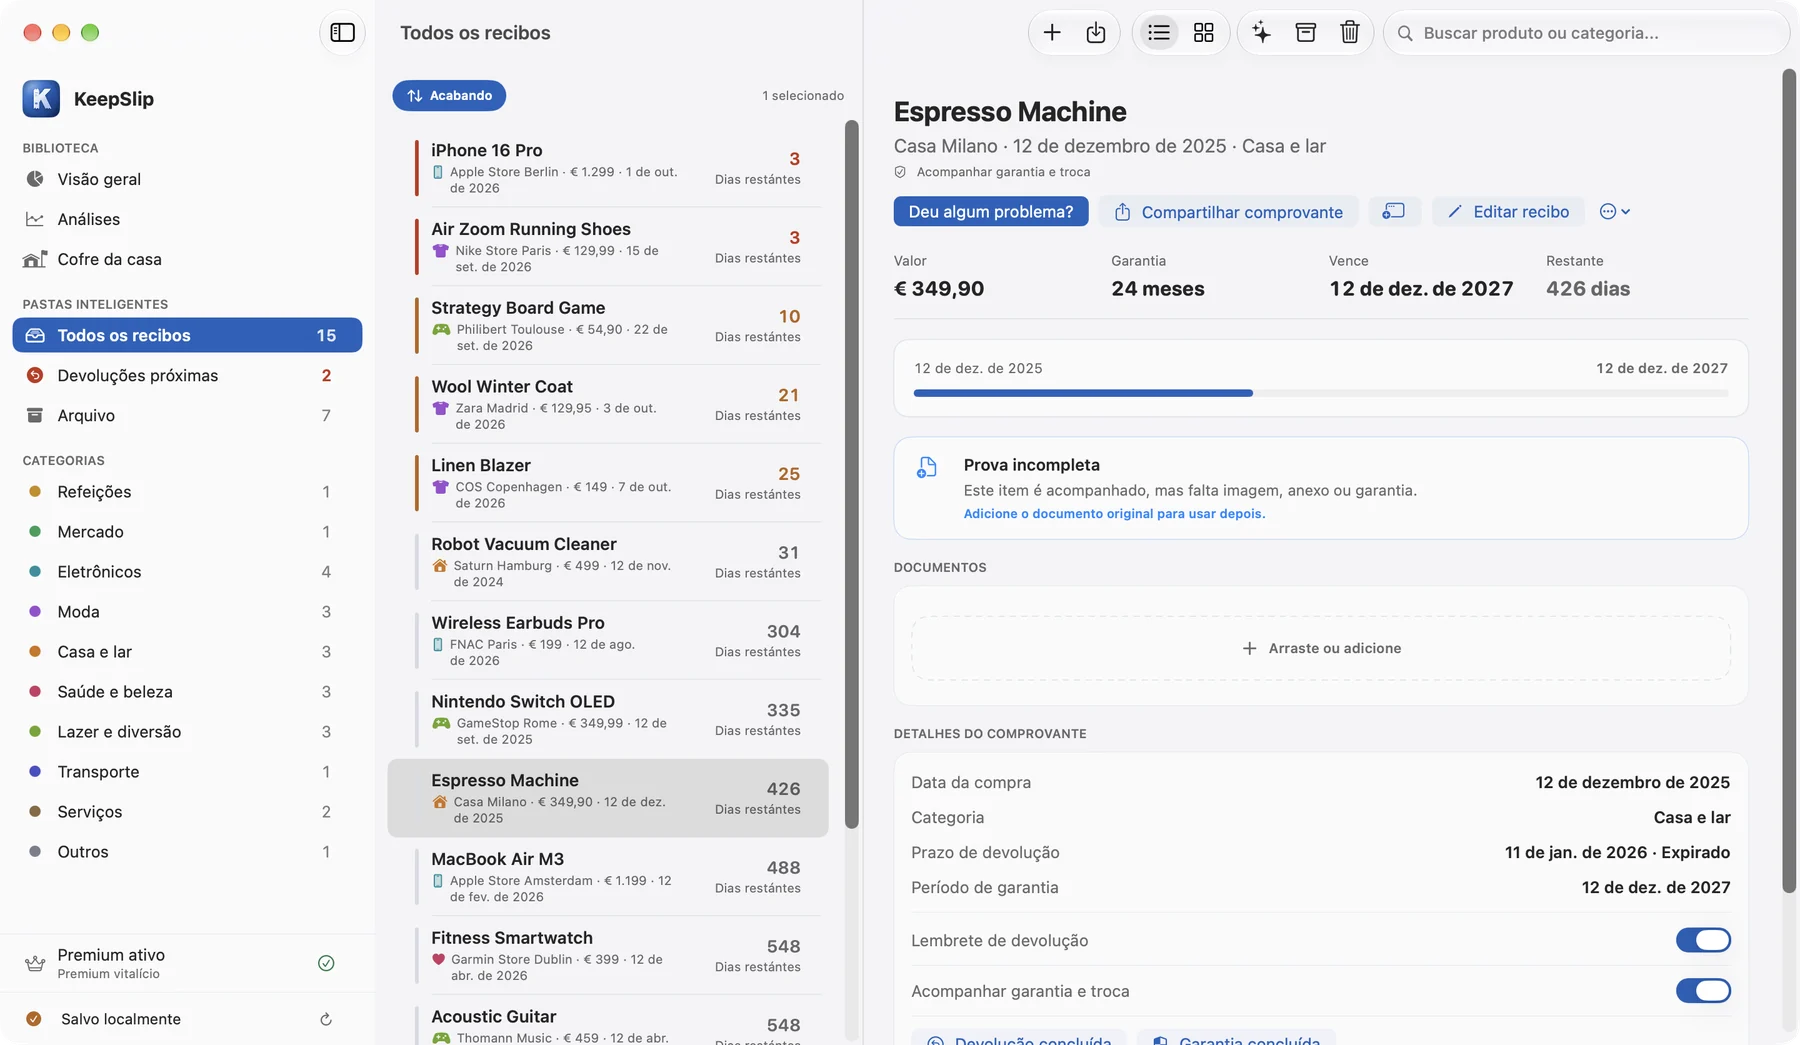Change sort order via Acabando button

point(449,96)
